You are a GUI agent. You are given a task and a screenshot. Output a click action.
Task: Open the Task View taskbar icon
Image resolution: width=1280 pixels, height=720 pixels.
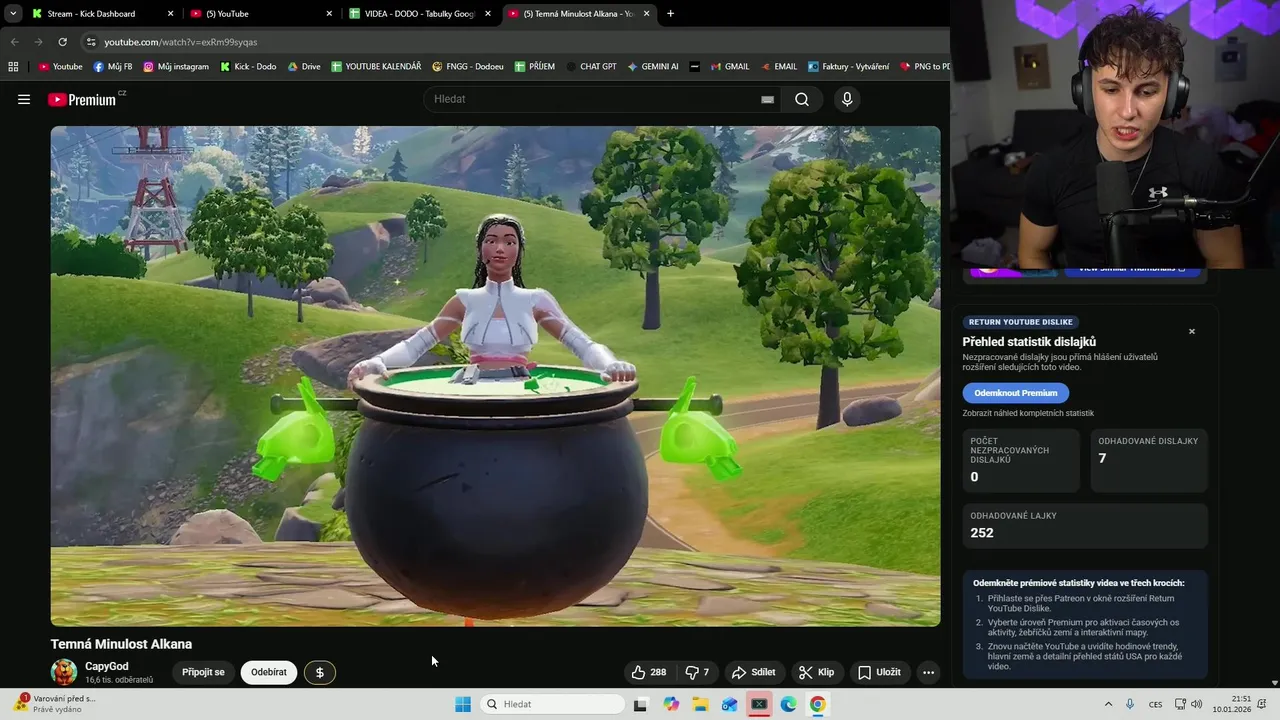[641, 704]
